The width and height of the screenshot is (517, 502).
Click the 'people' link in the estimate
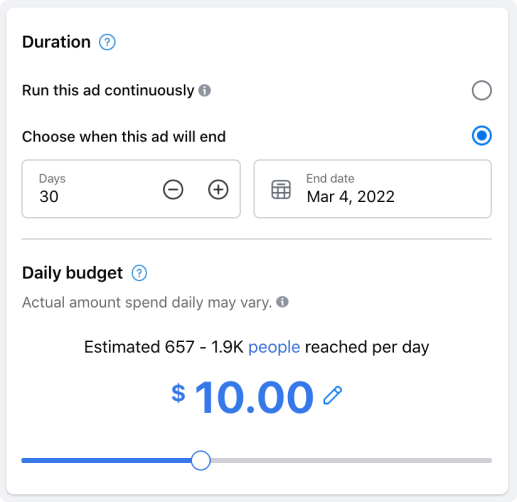[x=274, y=347]
